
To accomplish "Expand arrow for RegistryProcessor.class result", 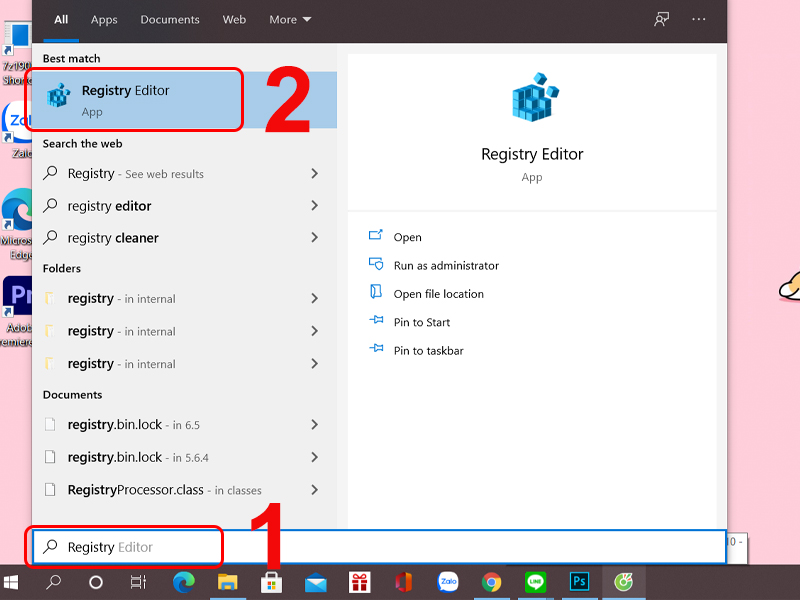I will click(x=315, y=490).
